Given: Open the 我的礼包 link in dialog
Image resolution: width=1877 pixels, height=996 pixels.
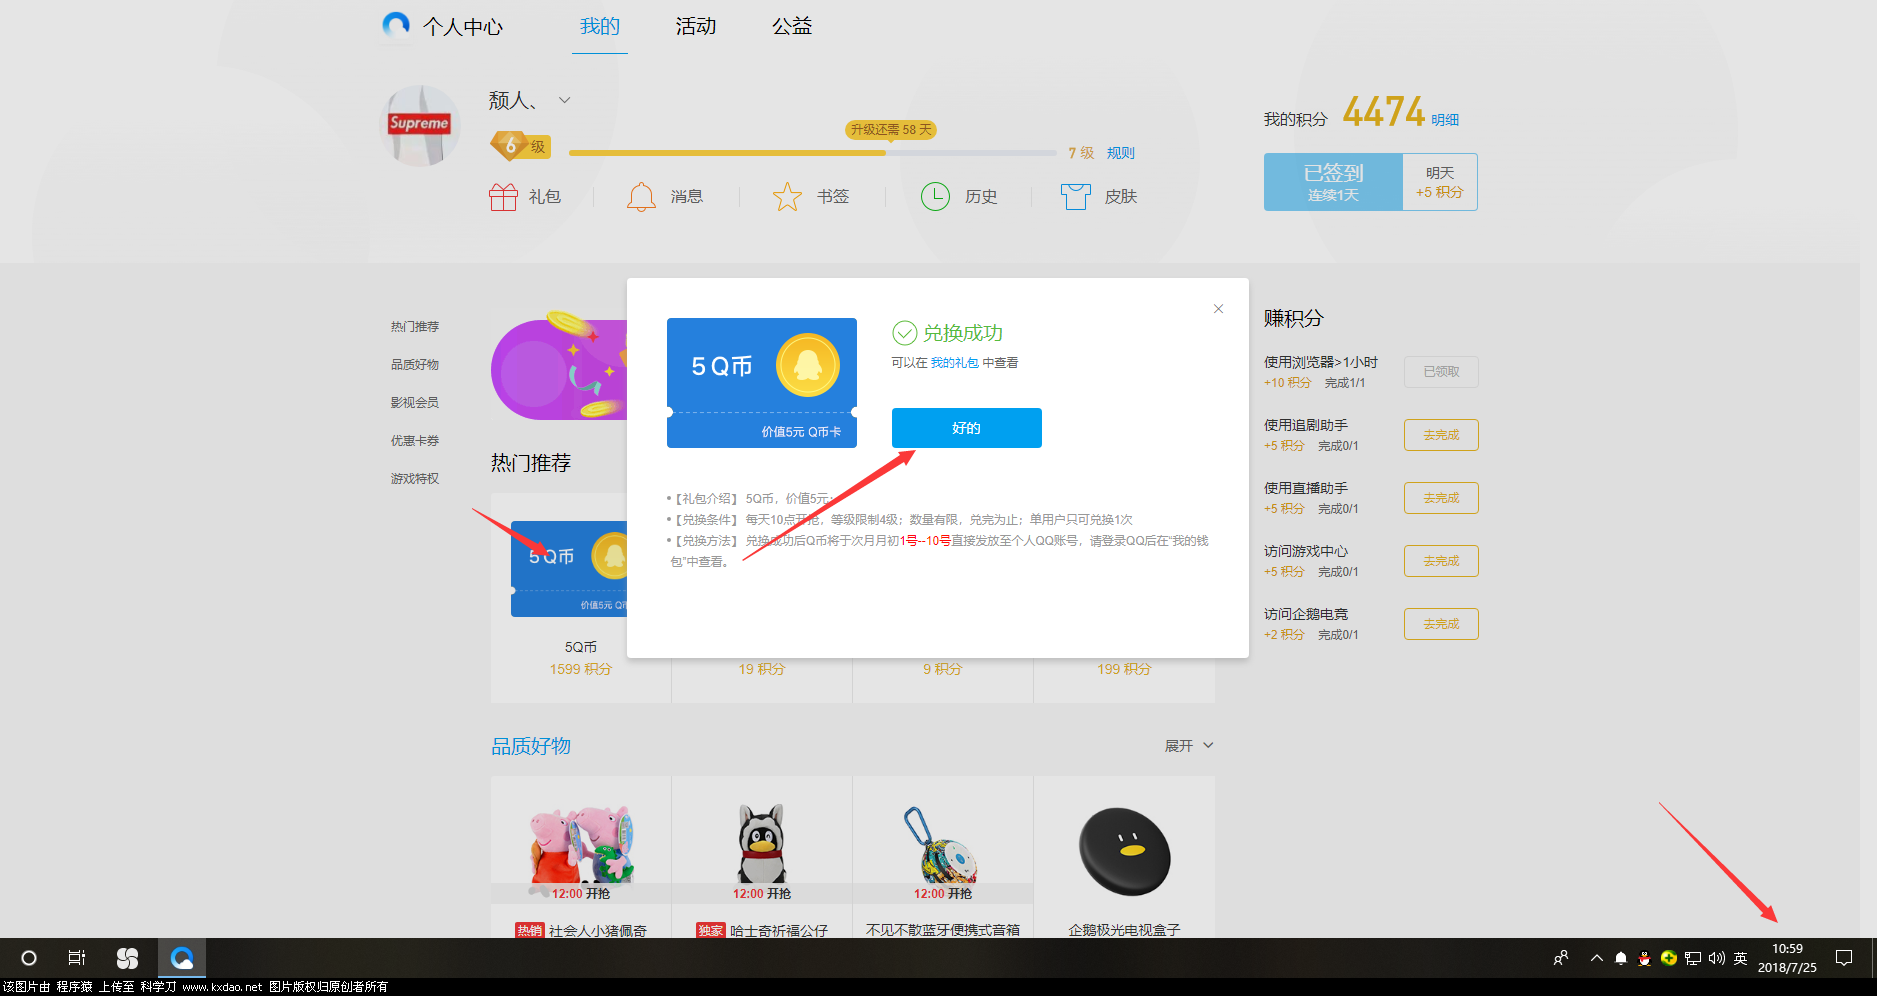Looking at the screenshot, I should (x=954, y=363).
